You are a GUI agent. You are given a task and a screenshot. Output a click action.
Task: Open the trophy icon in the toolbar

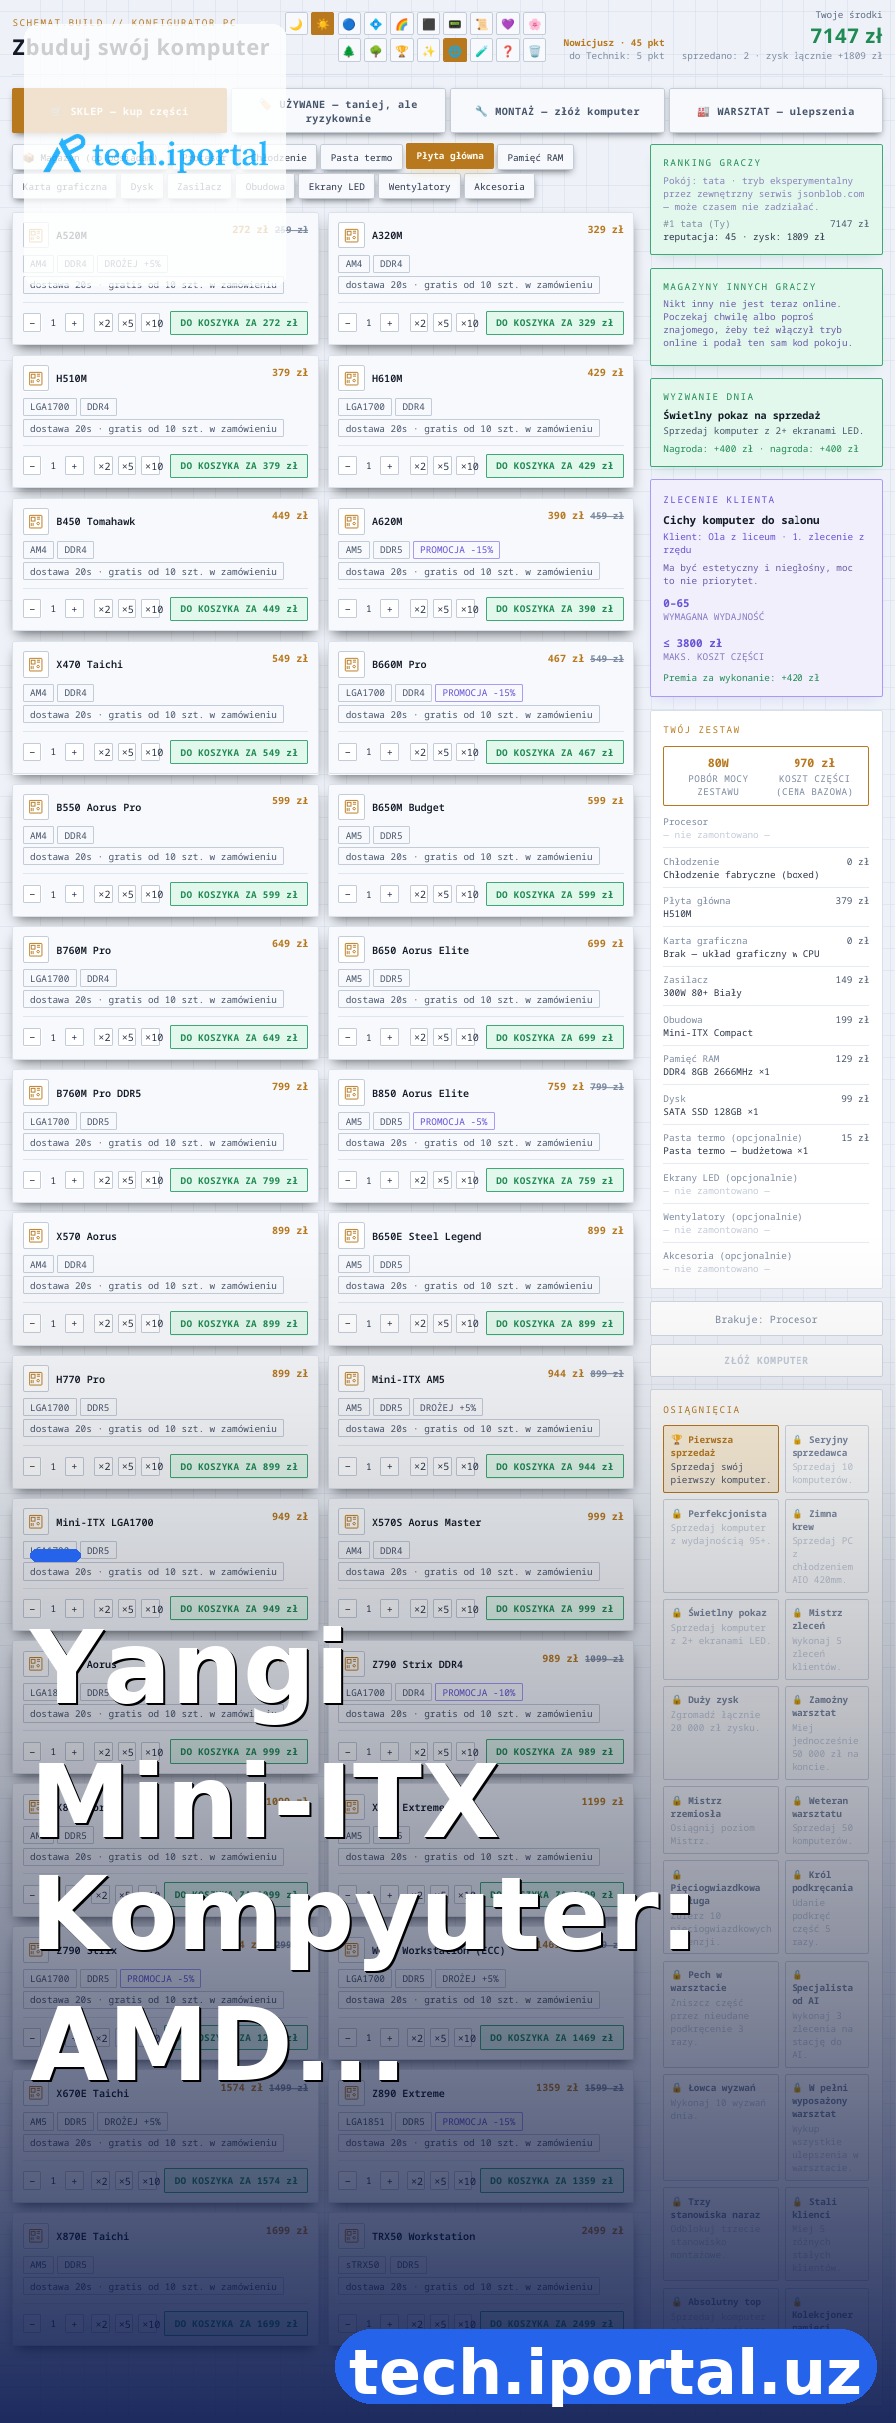point(402,50)
